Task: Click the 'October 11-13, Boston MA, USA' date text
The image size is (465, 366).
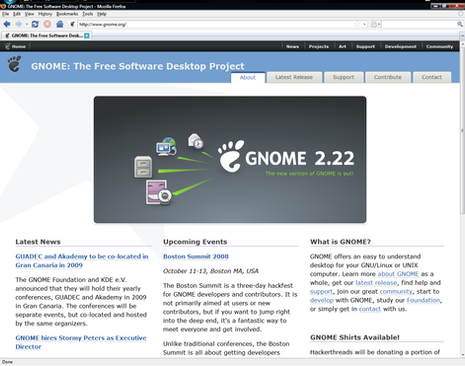Action: pyautogui.click(x=211, y=271)
